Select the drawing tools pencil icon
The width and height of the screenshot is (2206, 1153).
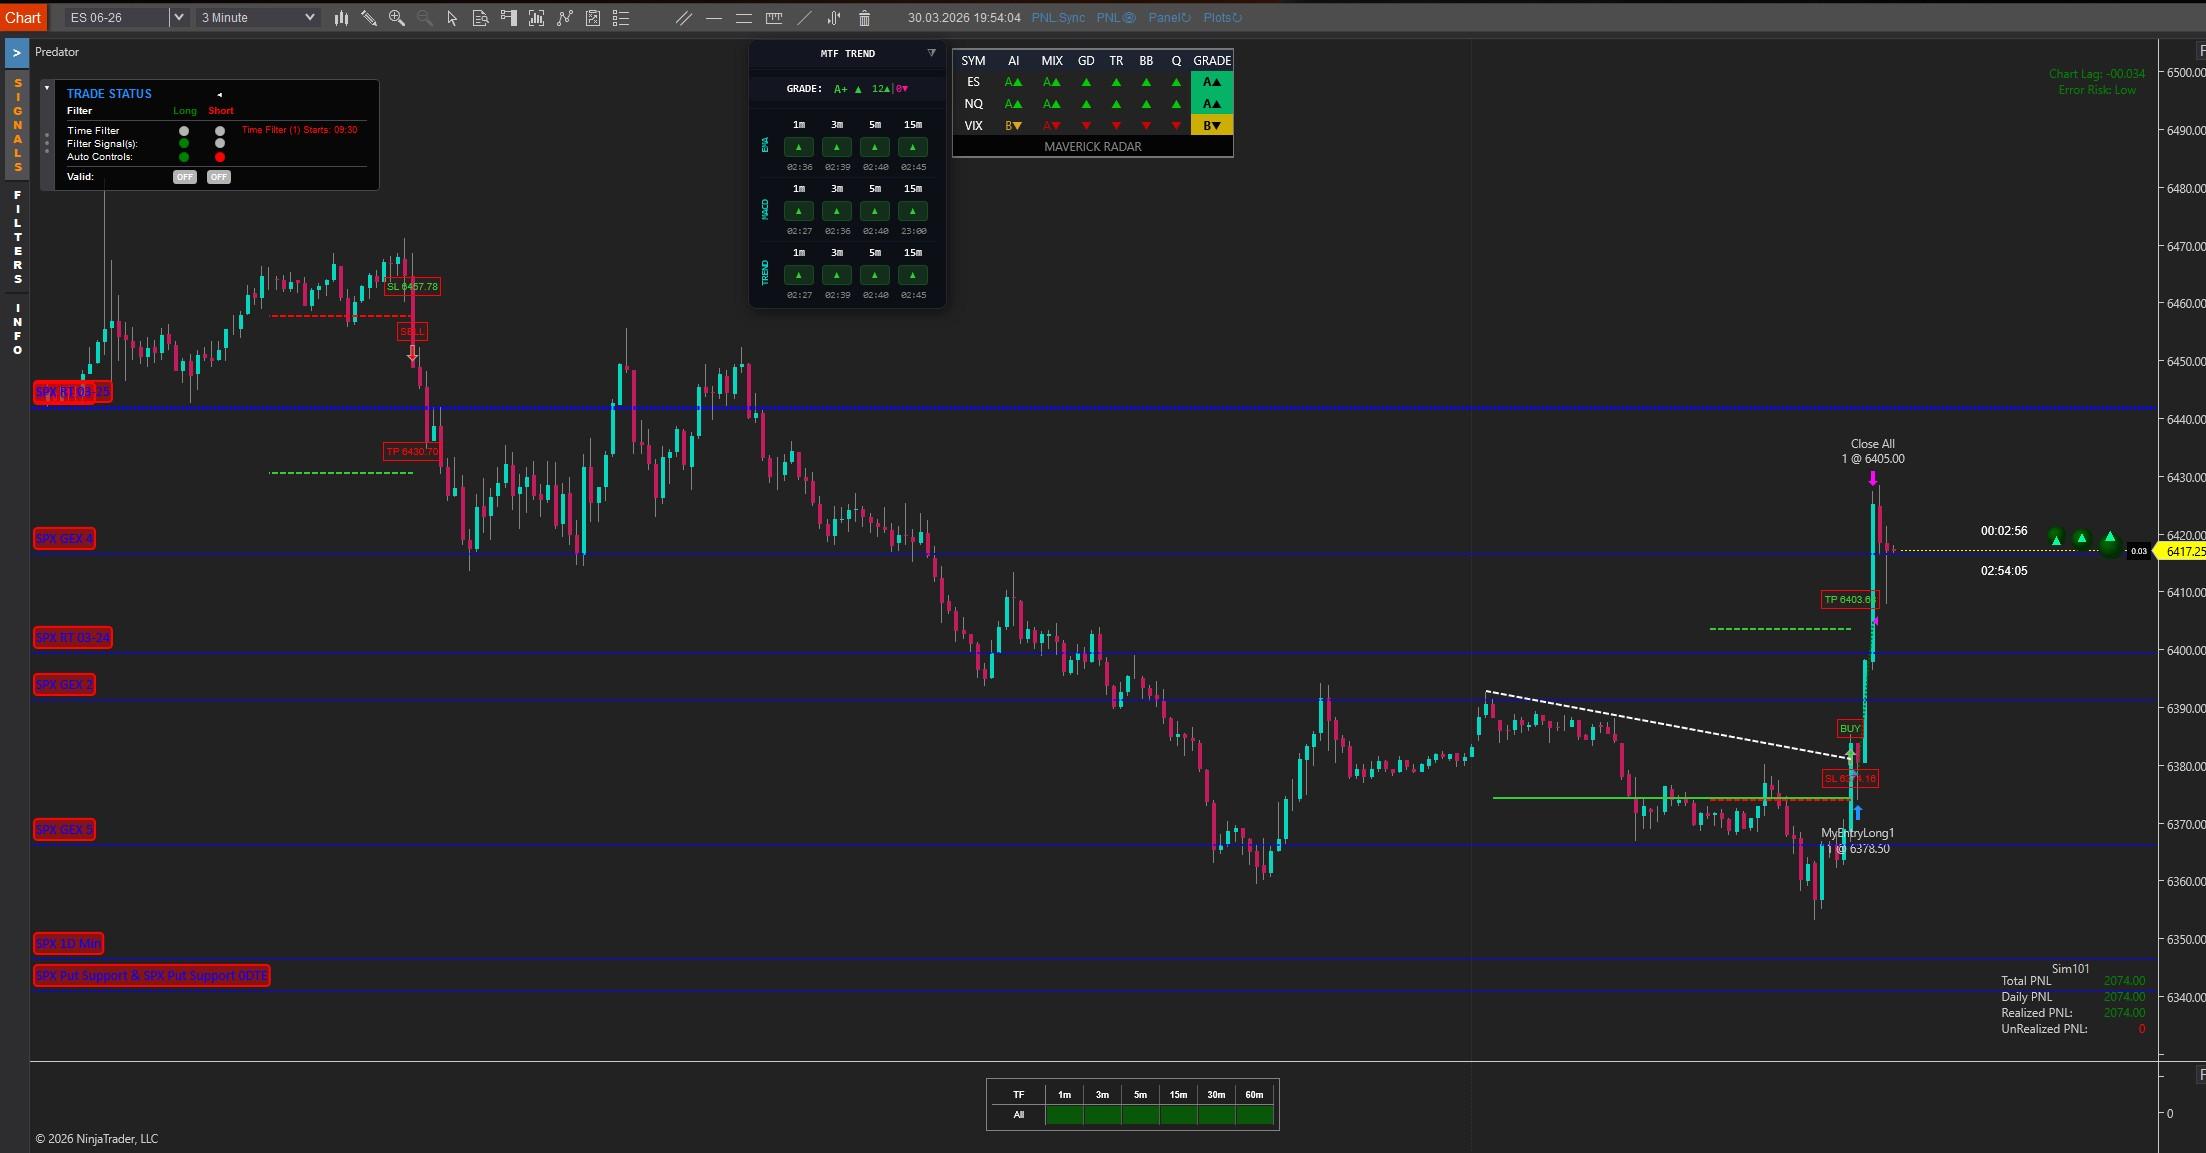point(369,18)
